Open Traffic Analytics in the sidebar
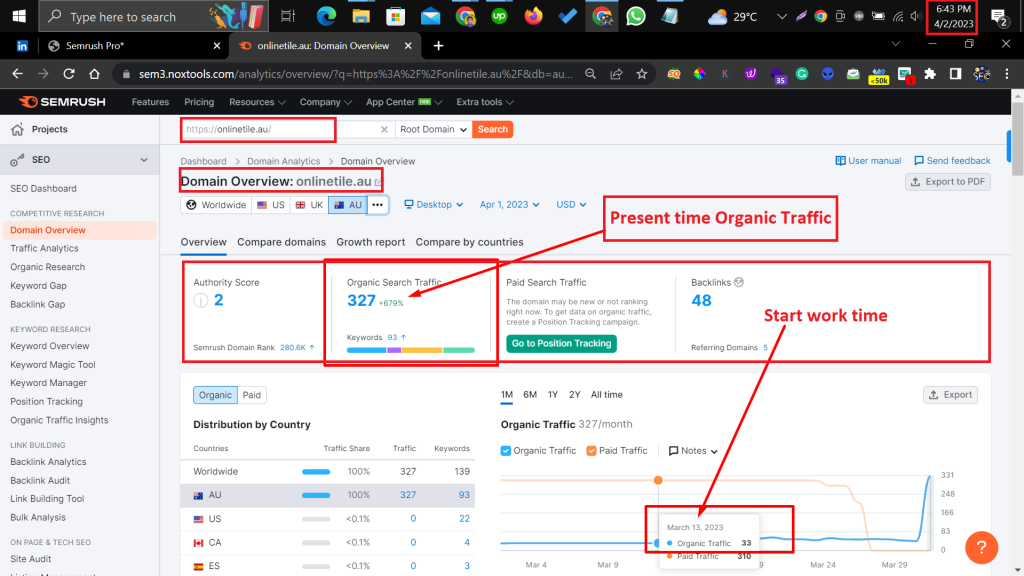Screen dimensions: 1024x576 (44, 248)
